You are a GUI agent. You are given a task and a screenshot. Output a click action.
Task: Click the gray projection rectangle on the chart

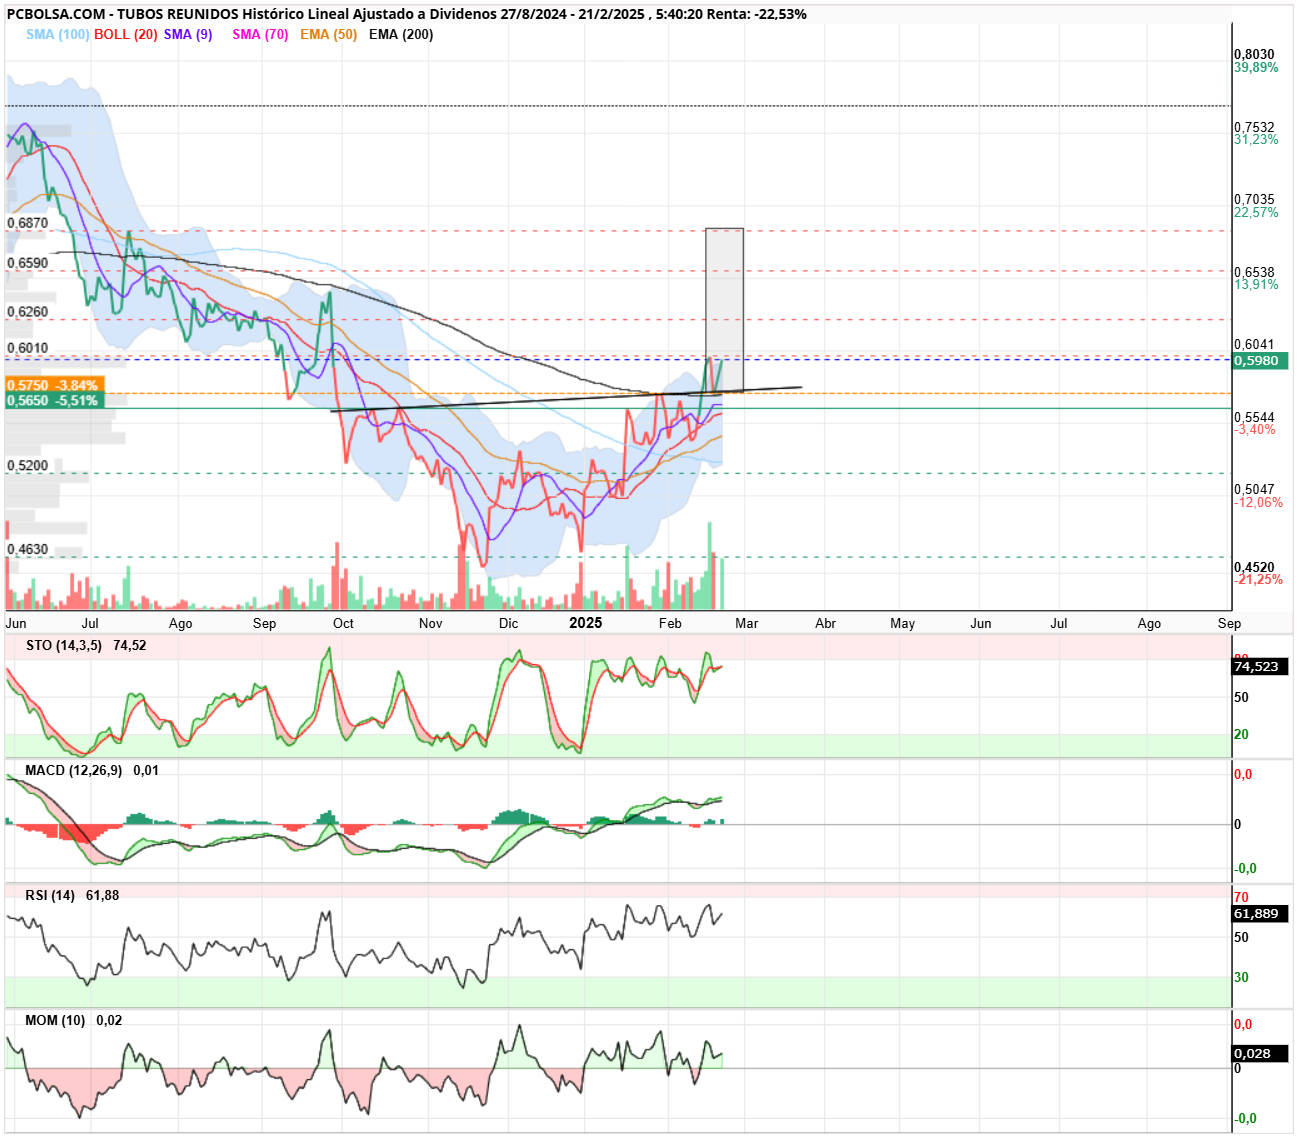[x=724, y=309]
